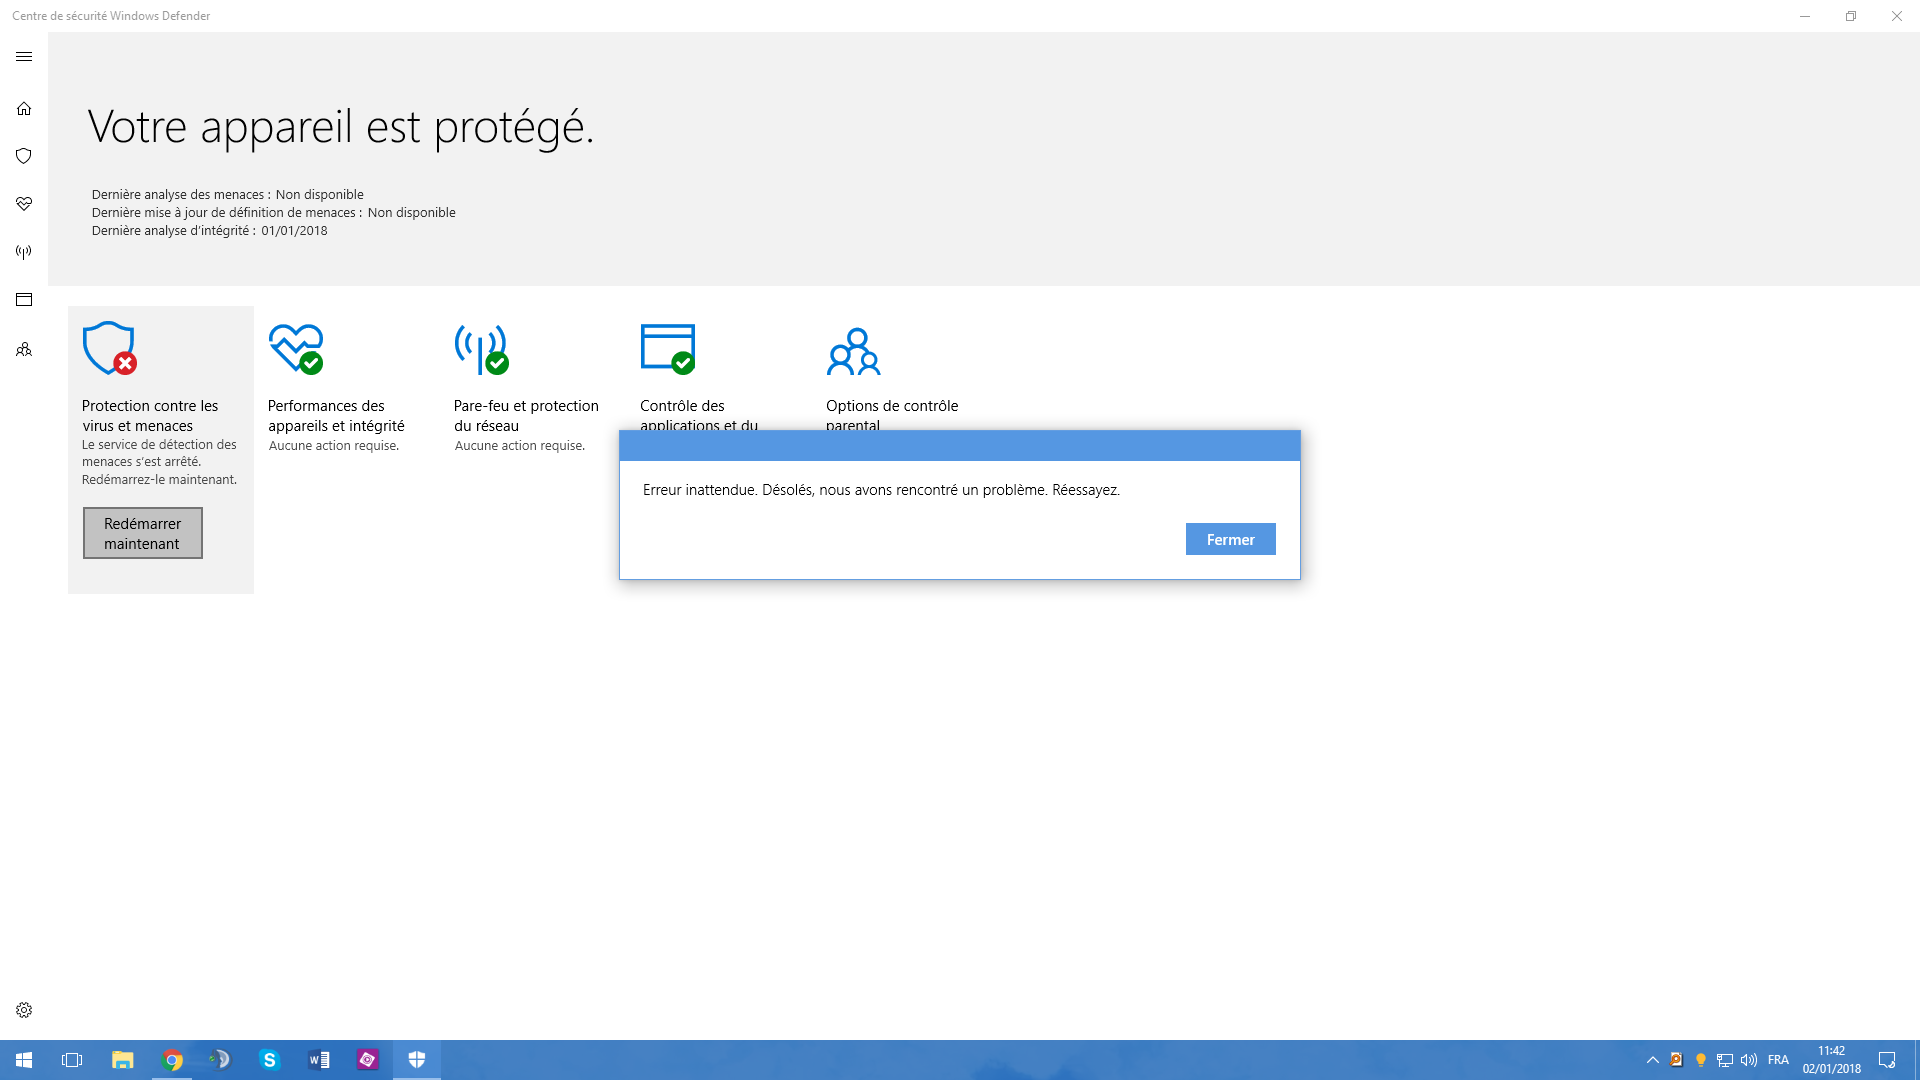Click the yellow light bulb tray icon
This screenshot has width=1920, height=1080.
click(x=1701, y=1060)
